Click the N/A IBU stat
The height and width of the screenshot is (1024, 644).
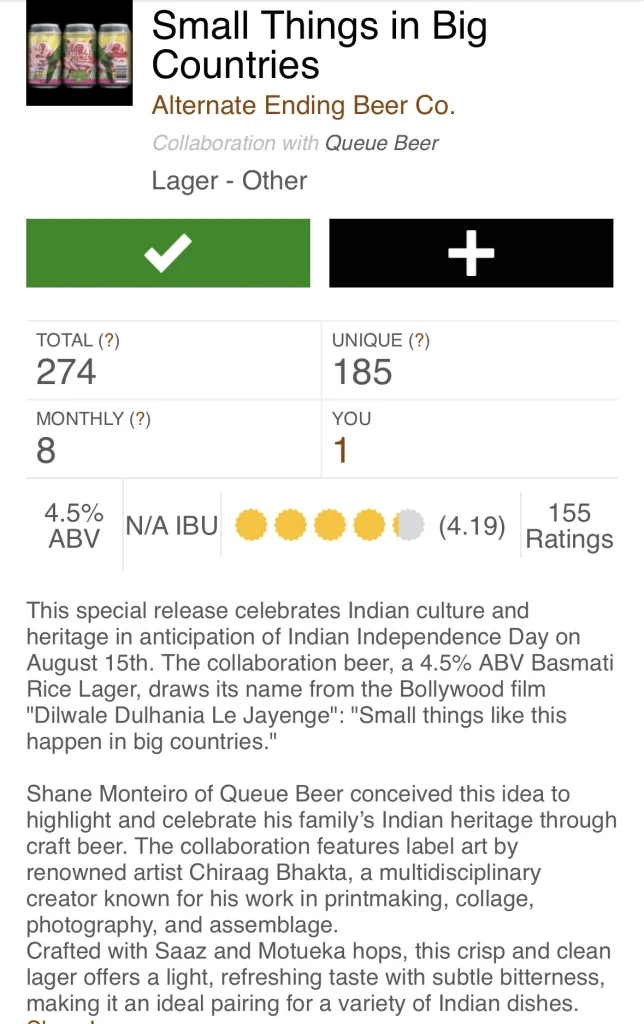(x=171, y=526)
